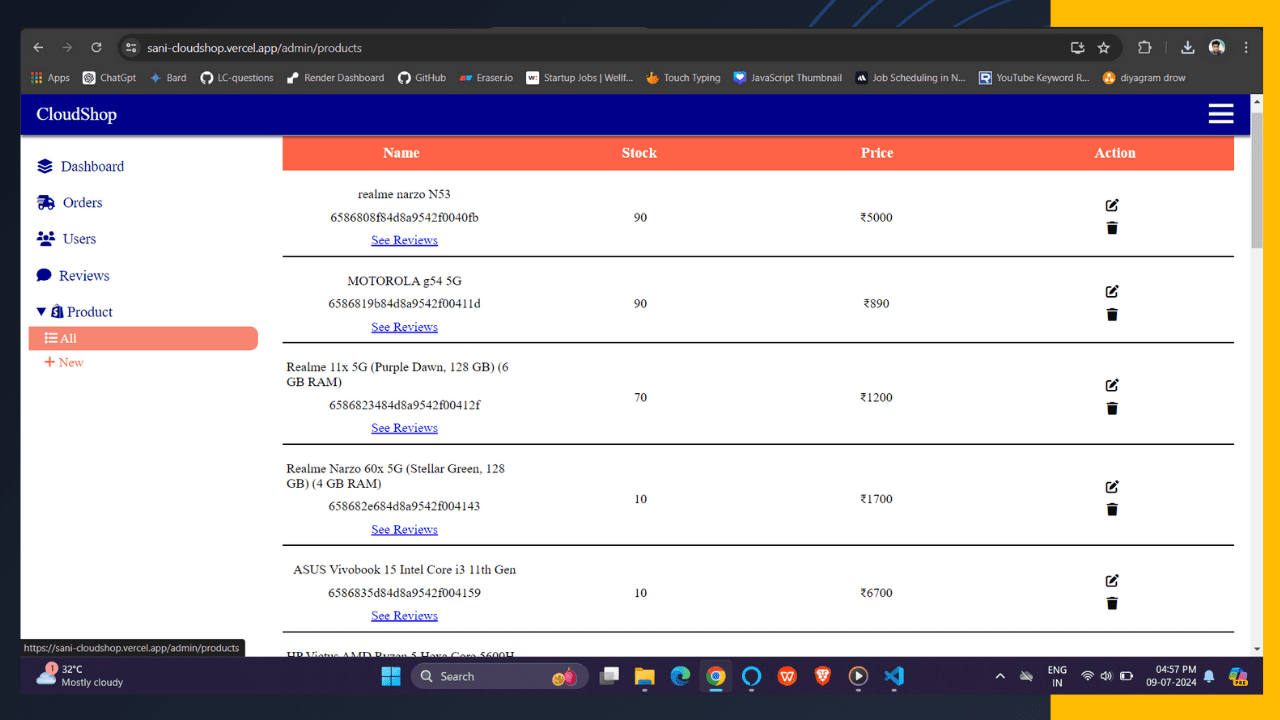Viewport: 1280px width, 720px height.
Task: Click the browser address bar URL
Action: [254, 48]
